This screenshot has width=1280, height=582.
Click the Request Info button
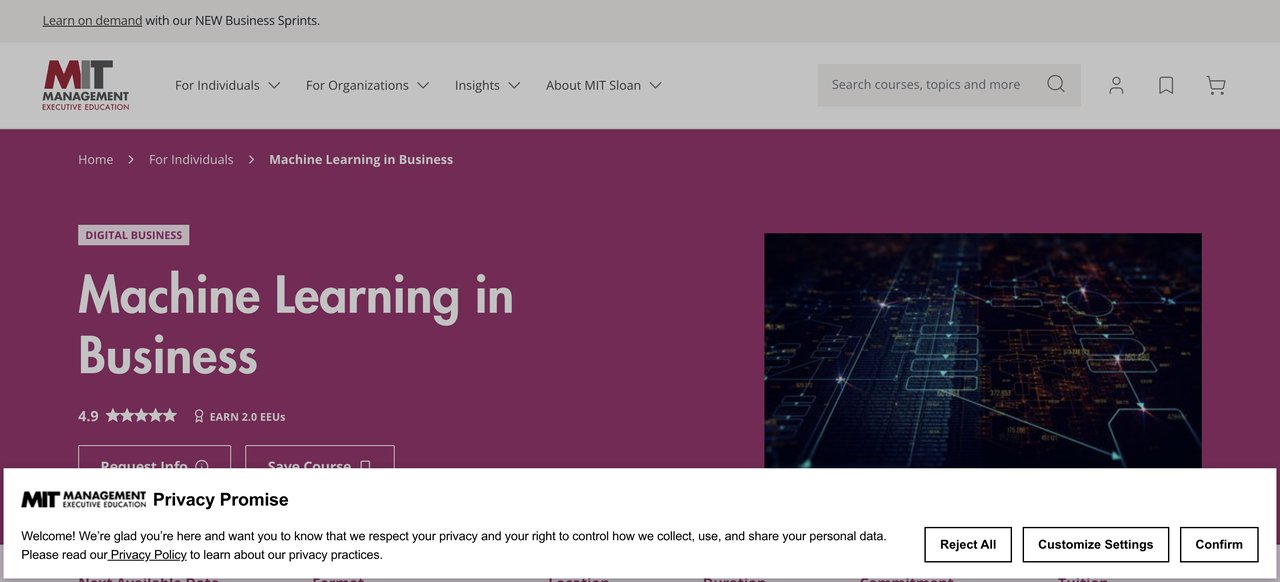pyautogui.click(x=154, y=458)
